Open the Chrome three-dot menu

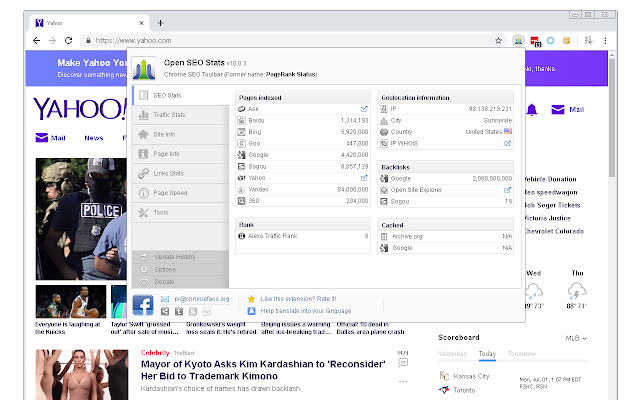pyautogui.click(x=605, y=40)
